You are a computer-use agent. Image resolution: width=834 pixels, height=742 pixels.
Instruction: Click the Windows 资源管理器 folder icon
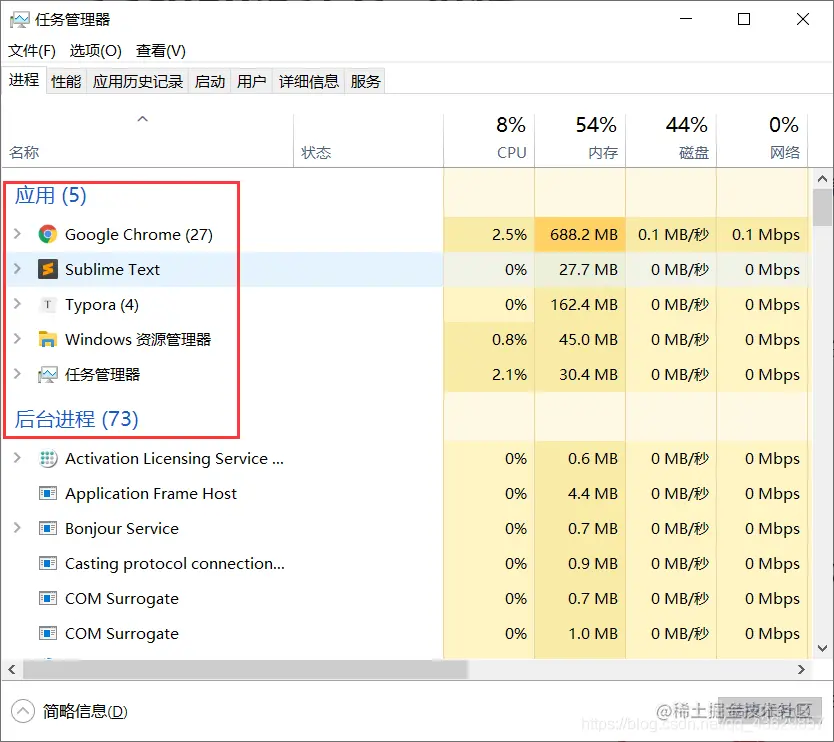47,339
